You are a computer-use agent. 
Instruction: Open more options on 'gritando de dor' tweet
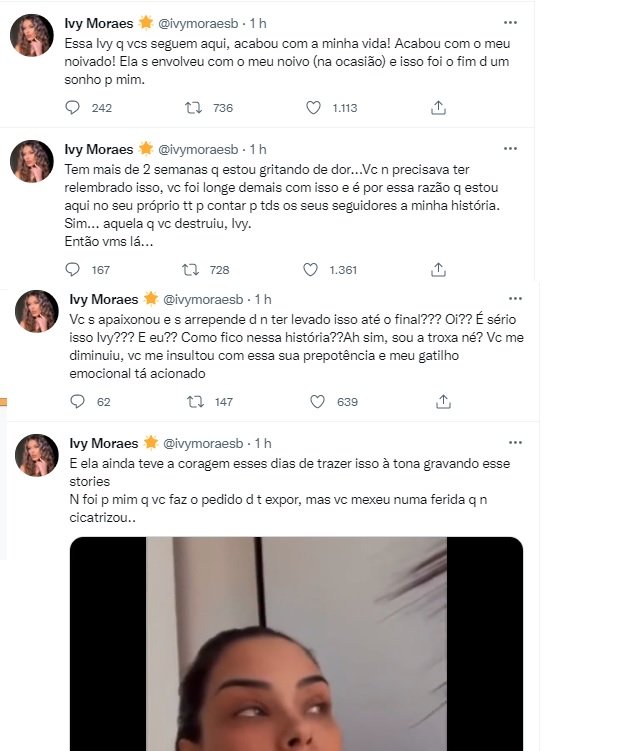click(x=511, y=148)
